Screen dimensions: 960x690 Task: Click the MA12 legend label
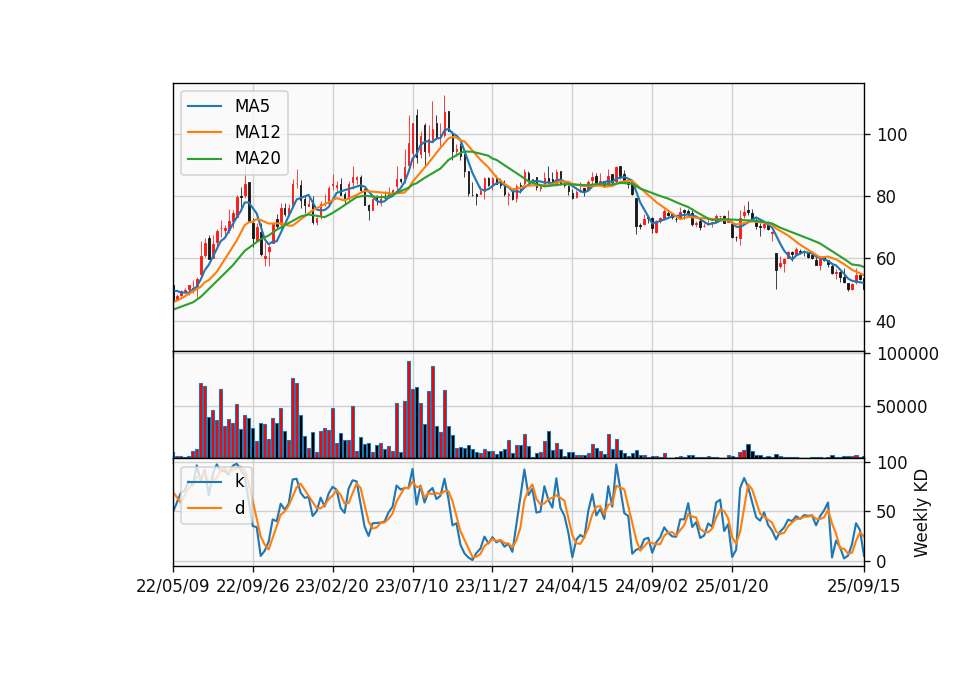(x=257, y=132)
